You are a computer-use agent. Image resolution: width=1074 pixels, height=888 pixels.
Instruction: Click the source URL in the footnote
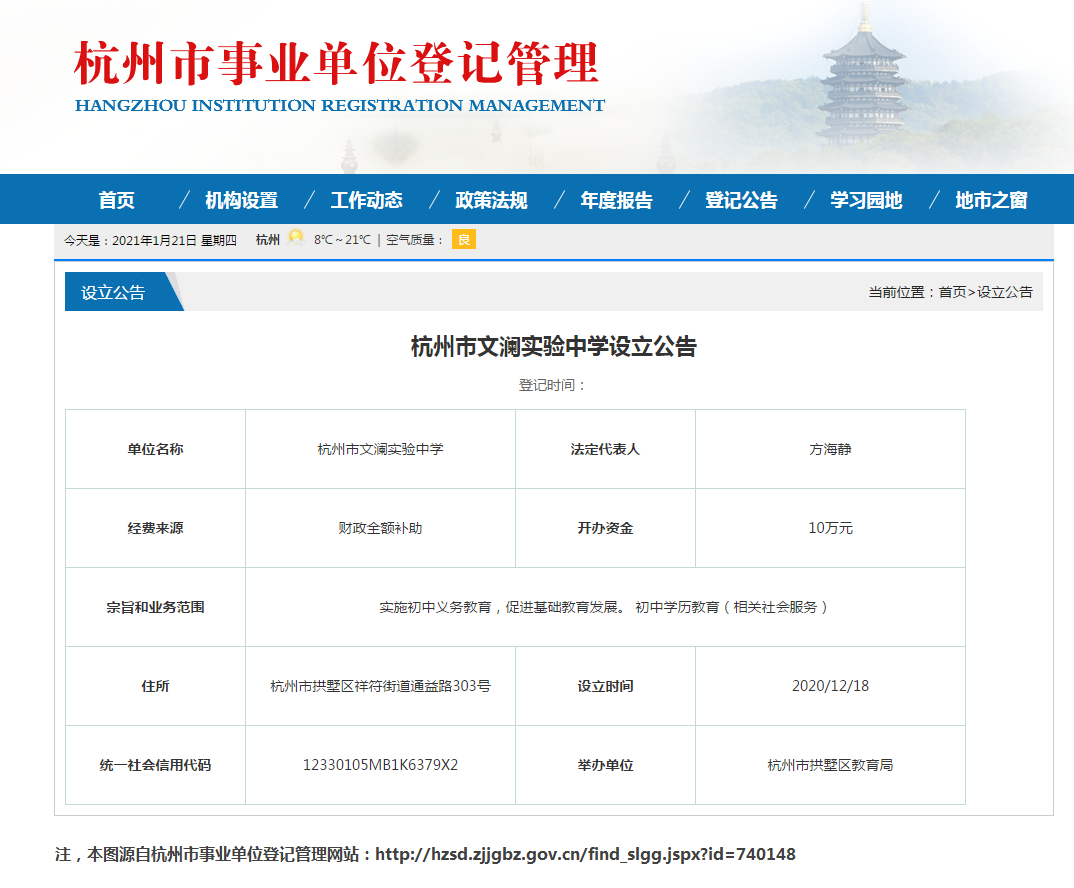pos(585,854)
